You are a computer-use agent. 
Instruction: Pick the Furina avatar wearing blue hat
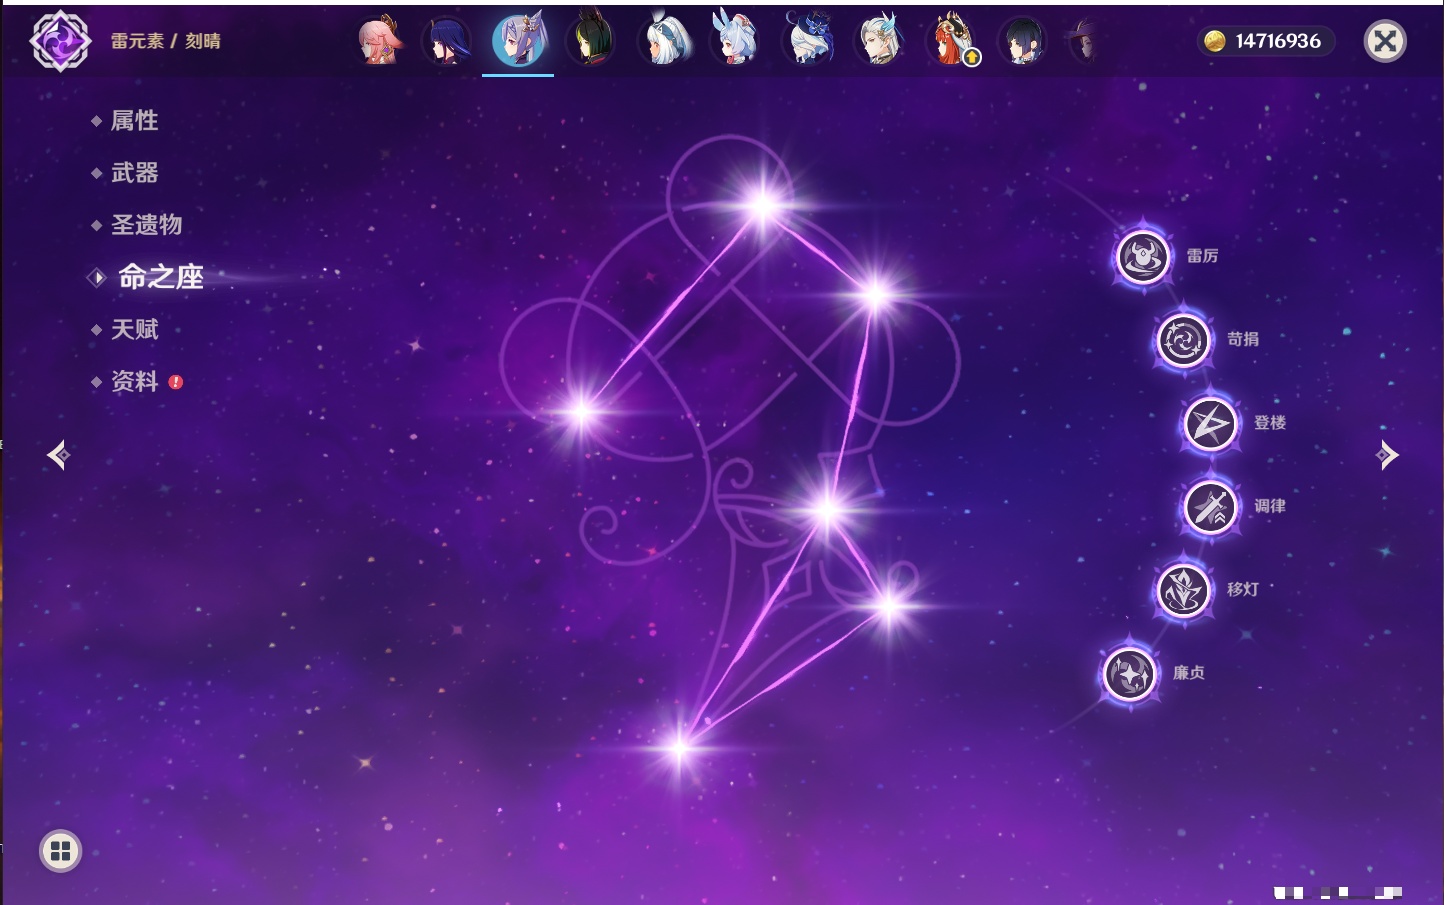pyautogui.click(x=807, y=41)
